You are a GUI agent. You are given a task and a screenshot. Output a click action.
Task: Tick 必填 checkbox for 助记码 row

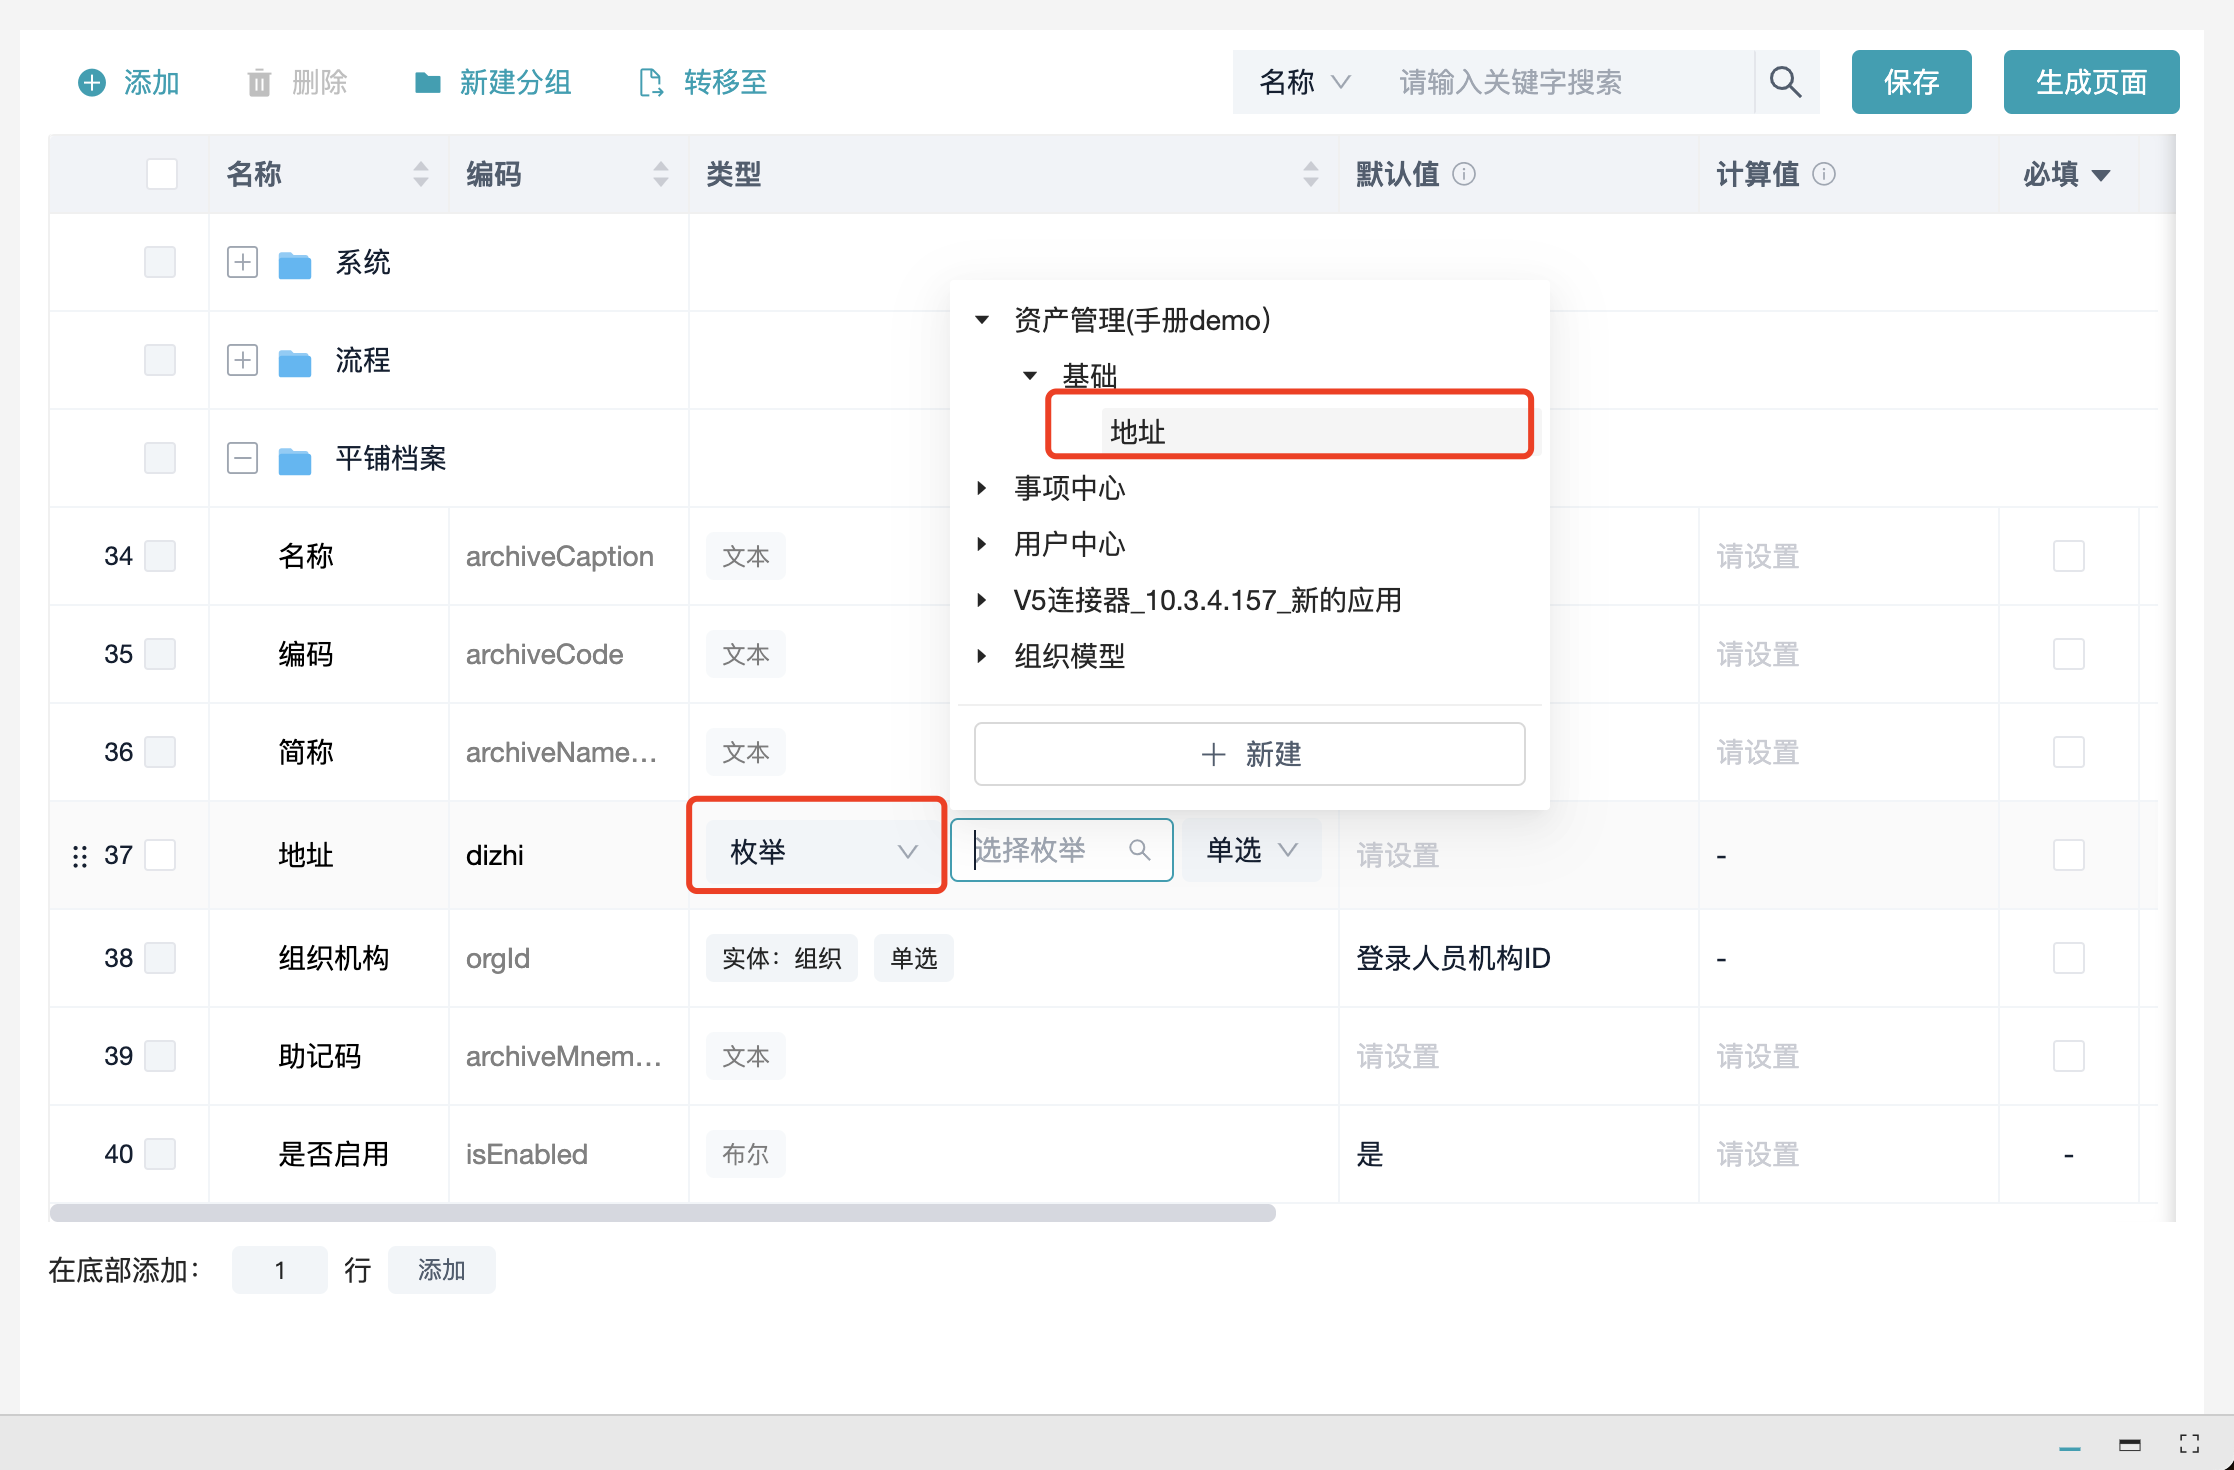click(2069, 1056)
